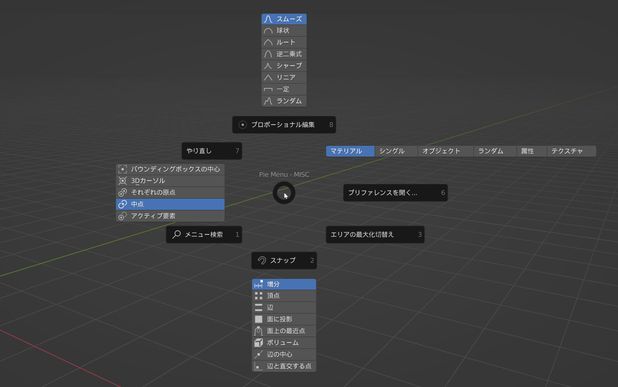Click the pie menu center circle
This screenshot has width=618, height=387.
[x=284, y=193]
